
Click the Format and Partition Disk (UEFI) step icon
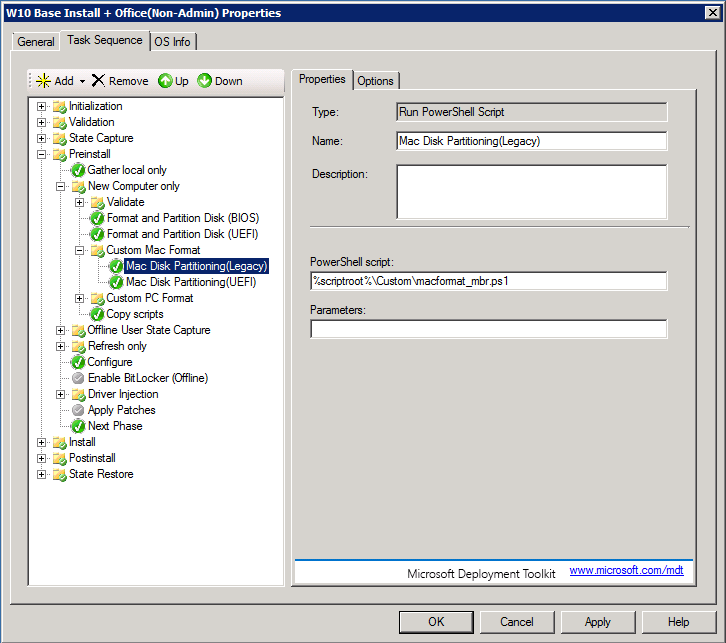coord(97,235)
